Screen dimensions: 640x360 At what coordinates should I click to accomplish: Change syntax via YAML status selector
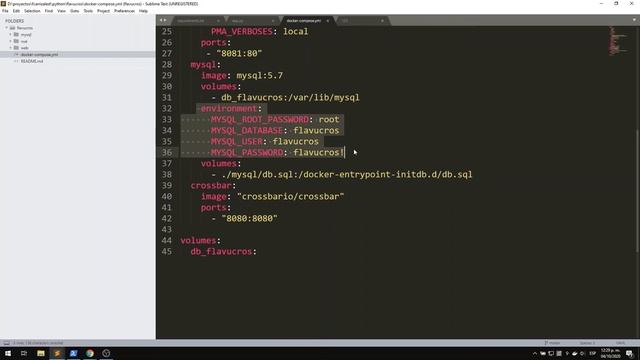pyautogui.click(x=620, y=343)
